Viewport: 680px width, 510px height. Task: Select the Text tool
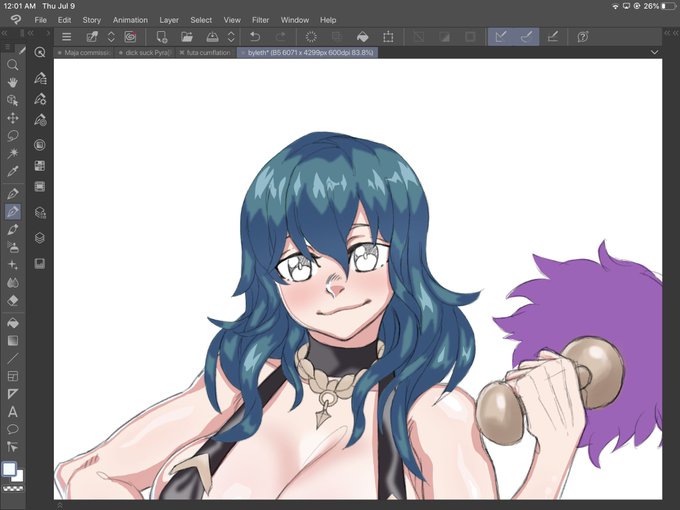pyautogui.click(x=13, y=412)
